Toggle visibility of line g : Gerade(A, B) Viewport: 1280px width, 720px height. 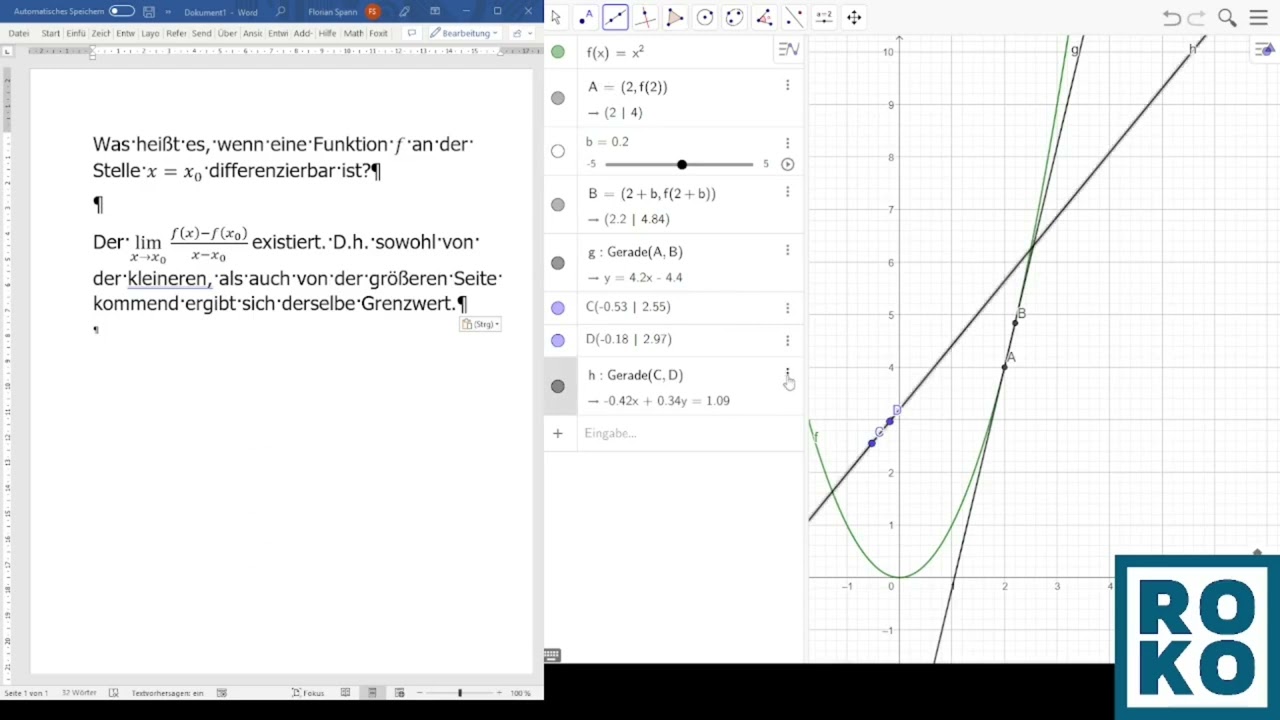558,263
